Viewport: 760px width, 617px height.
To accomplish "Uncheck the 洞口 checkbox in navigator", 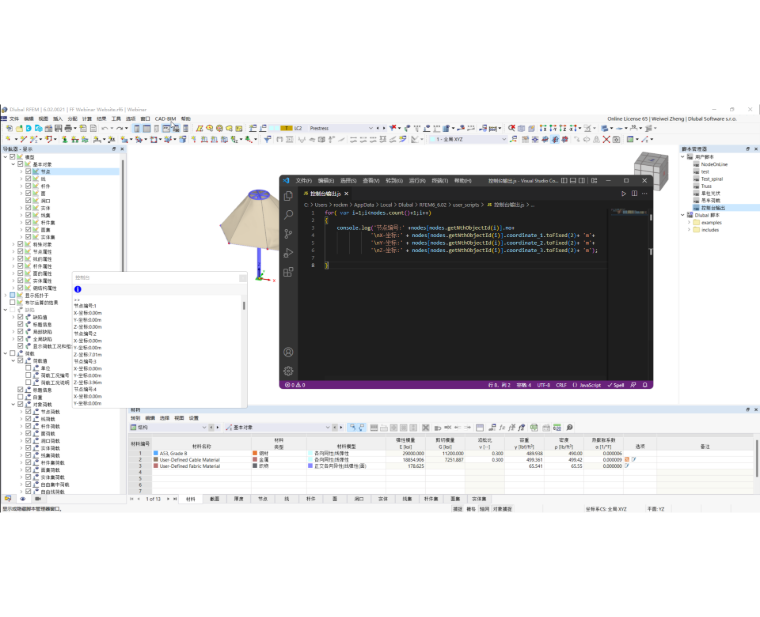I will (x=28, y=200).
